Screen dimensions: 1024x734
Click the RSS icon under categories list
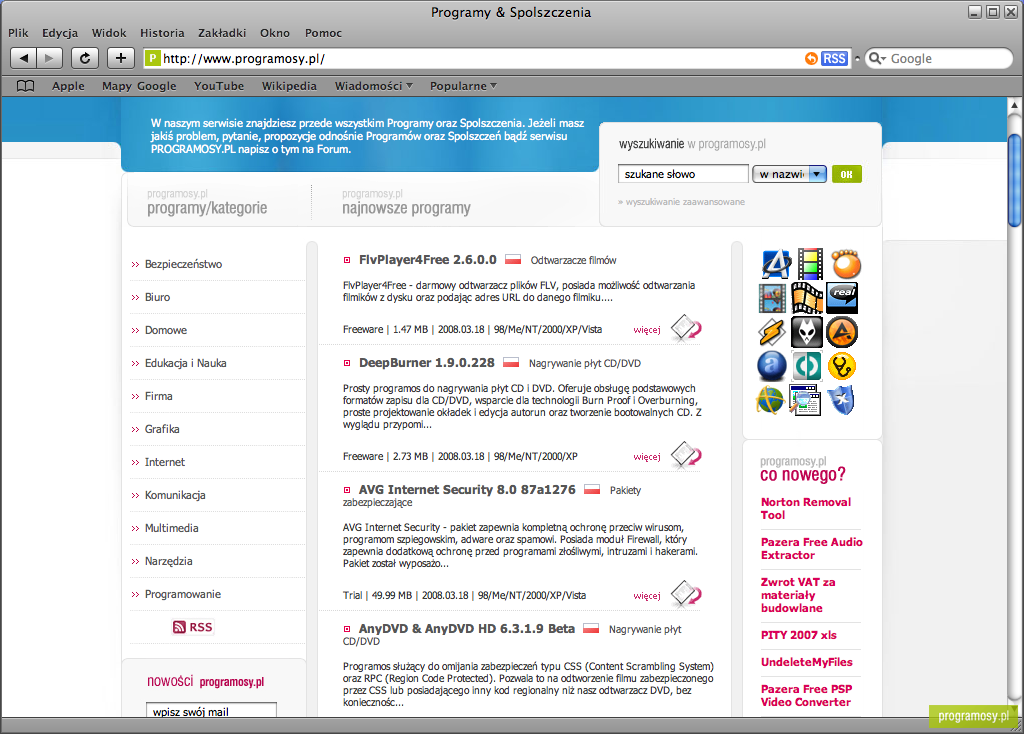tap(193, 628)
